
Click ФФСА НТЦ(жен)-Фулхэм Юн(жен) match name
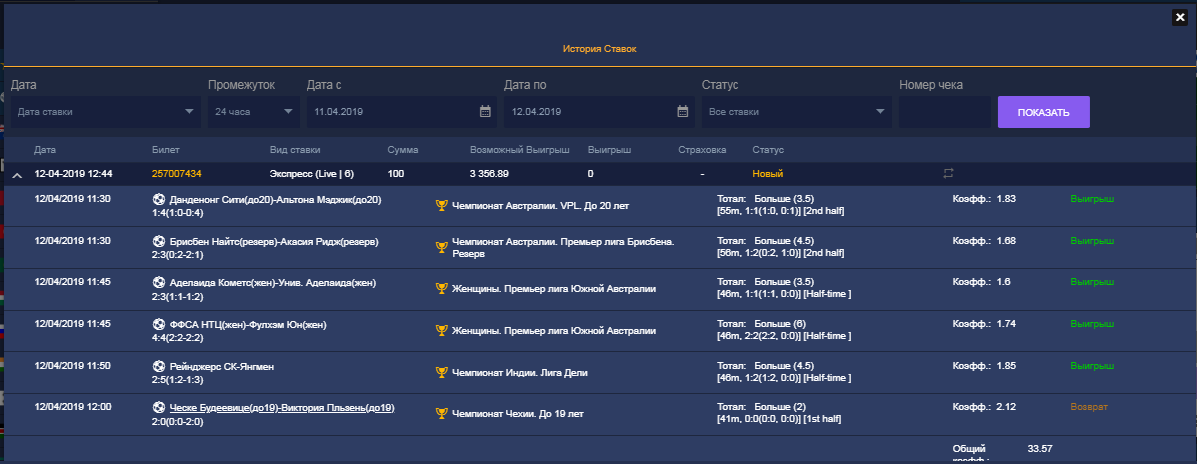coord(248,325)
